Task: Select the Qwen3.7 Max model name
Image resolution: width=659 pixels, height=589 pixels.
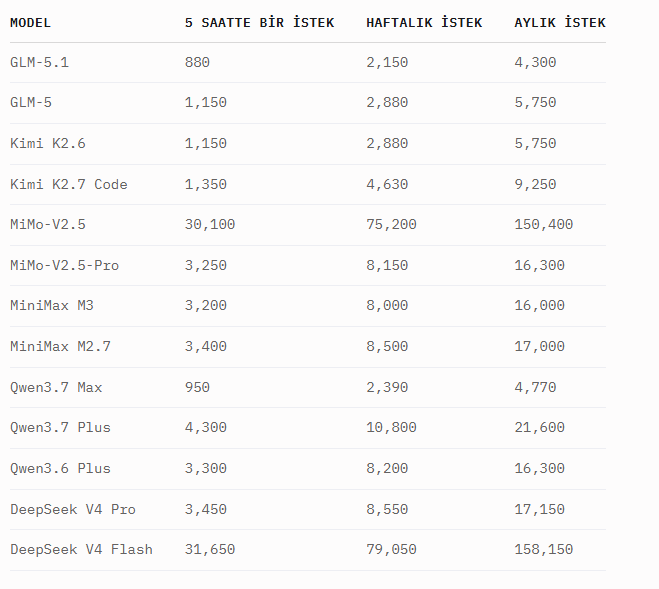Action: pyautogui.click(x=56, y=387)
